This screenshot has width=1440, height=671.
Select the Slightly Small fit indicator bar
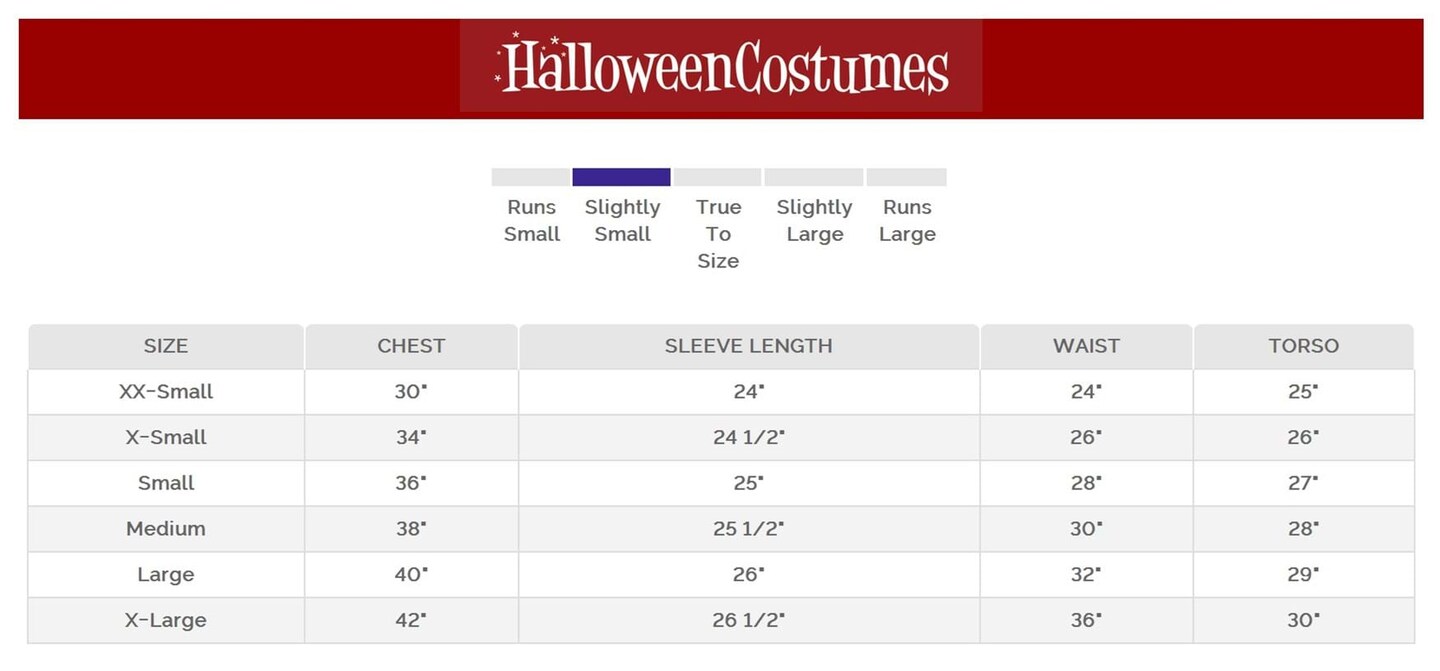621,177
